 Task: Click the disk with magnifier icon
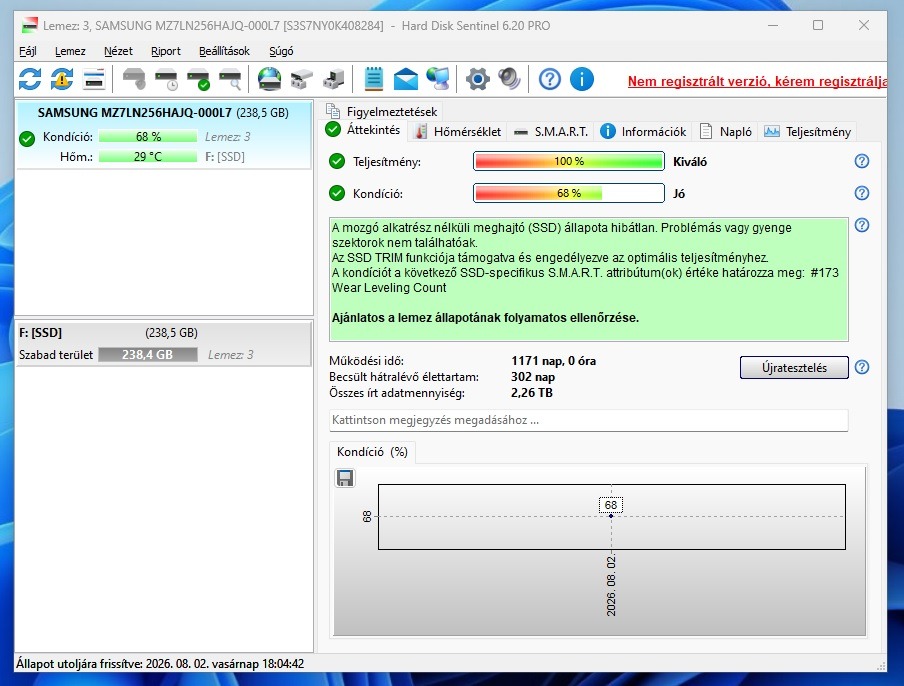pos(230,80)
